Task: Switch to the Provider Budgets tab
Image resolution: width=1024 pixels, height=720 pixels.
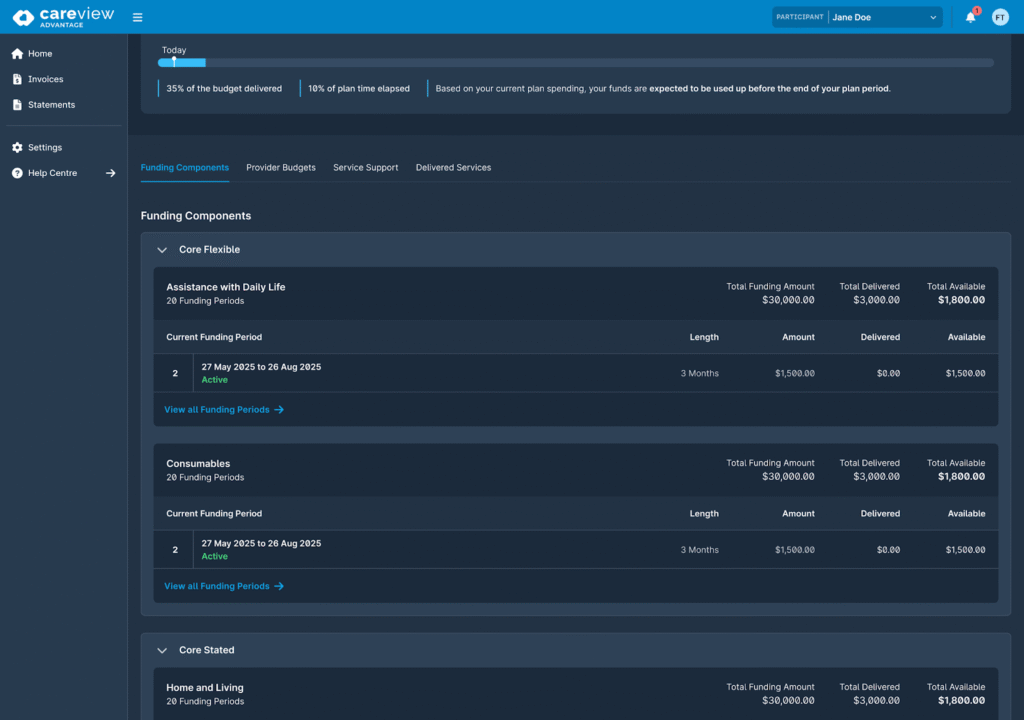Action: pos(281,168)
